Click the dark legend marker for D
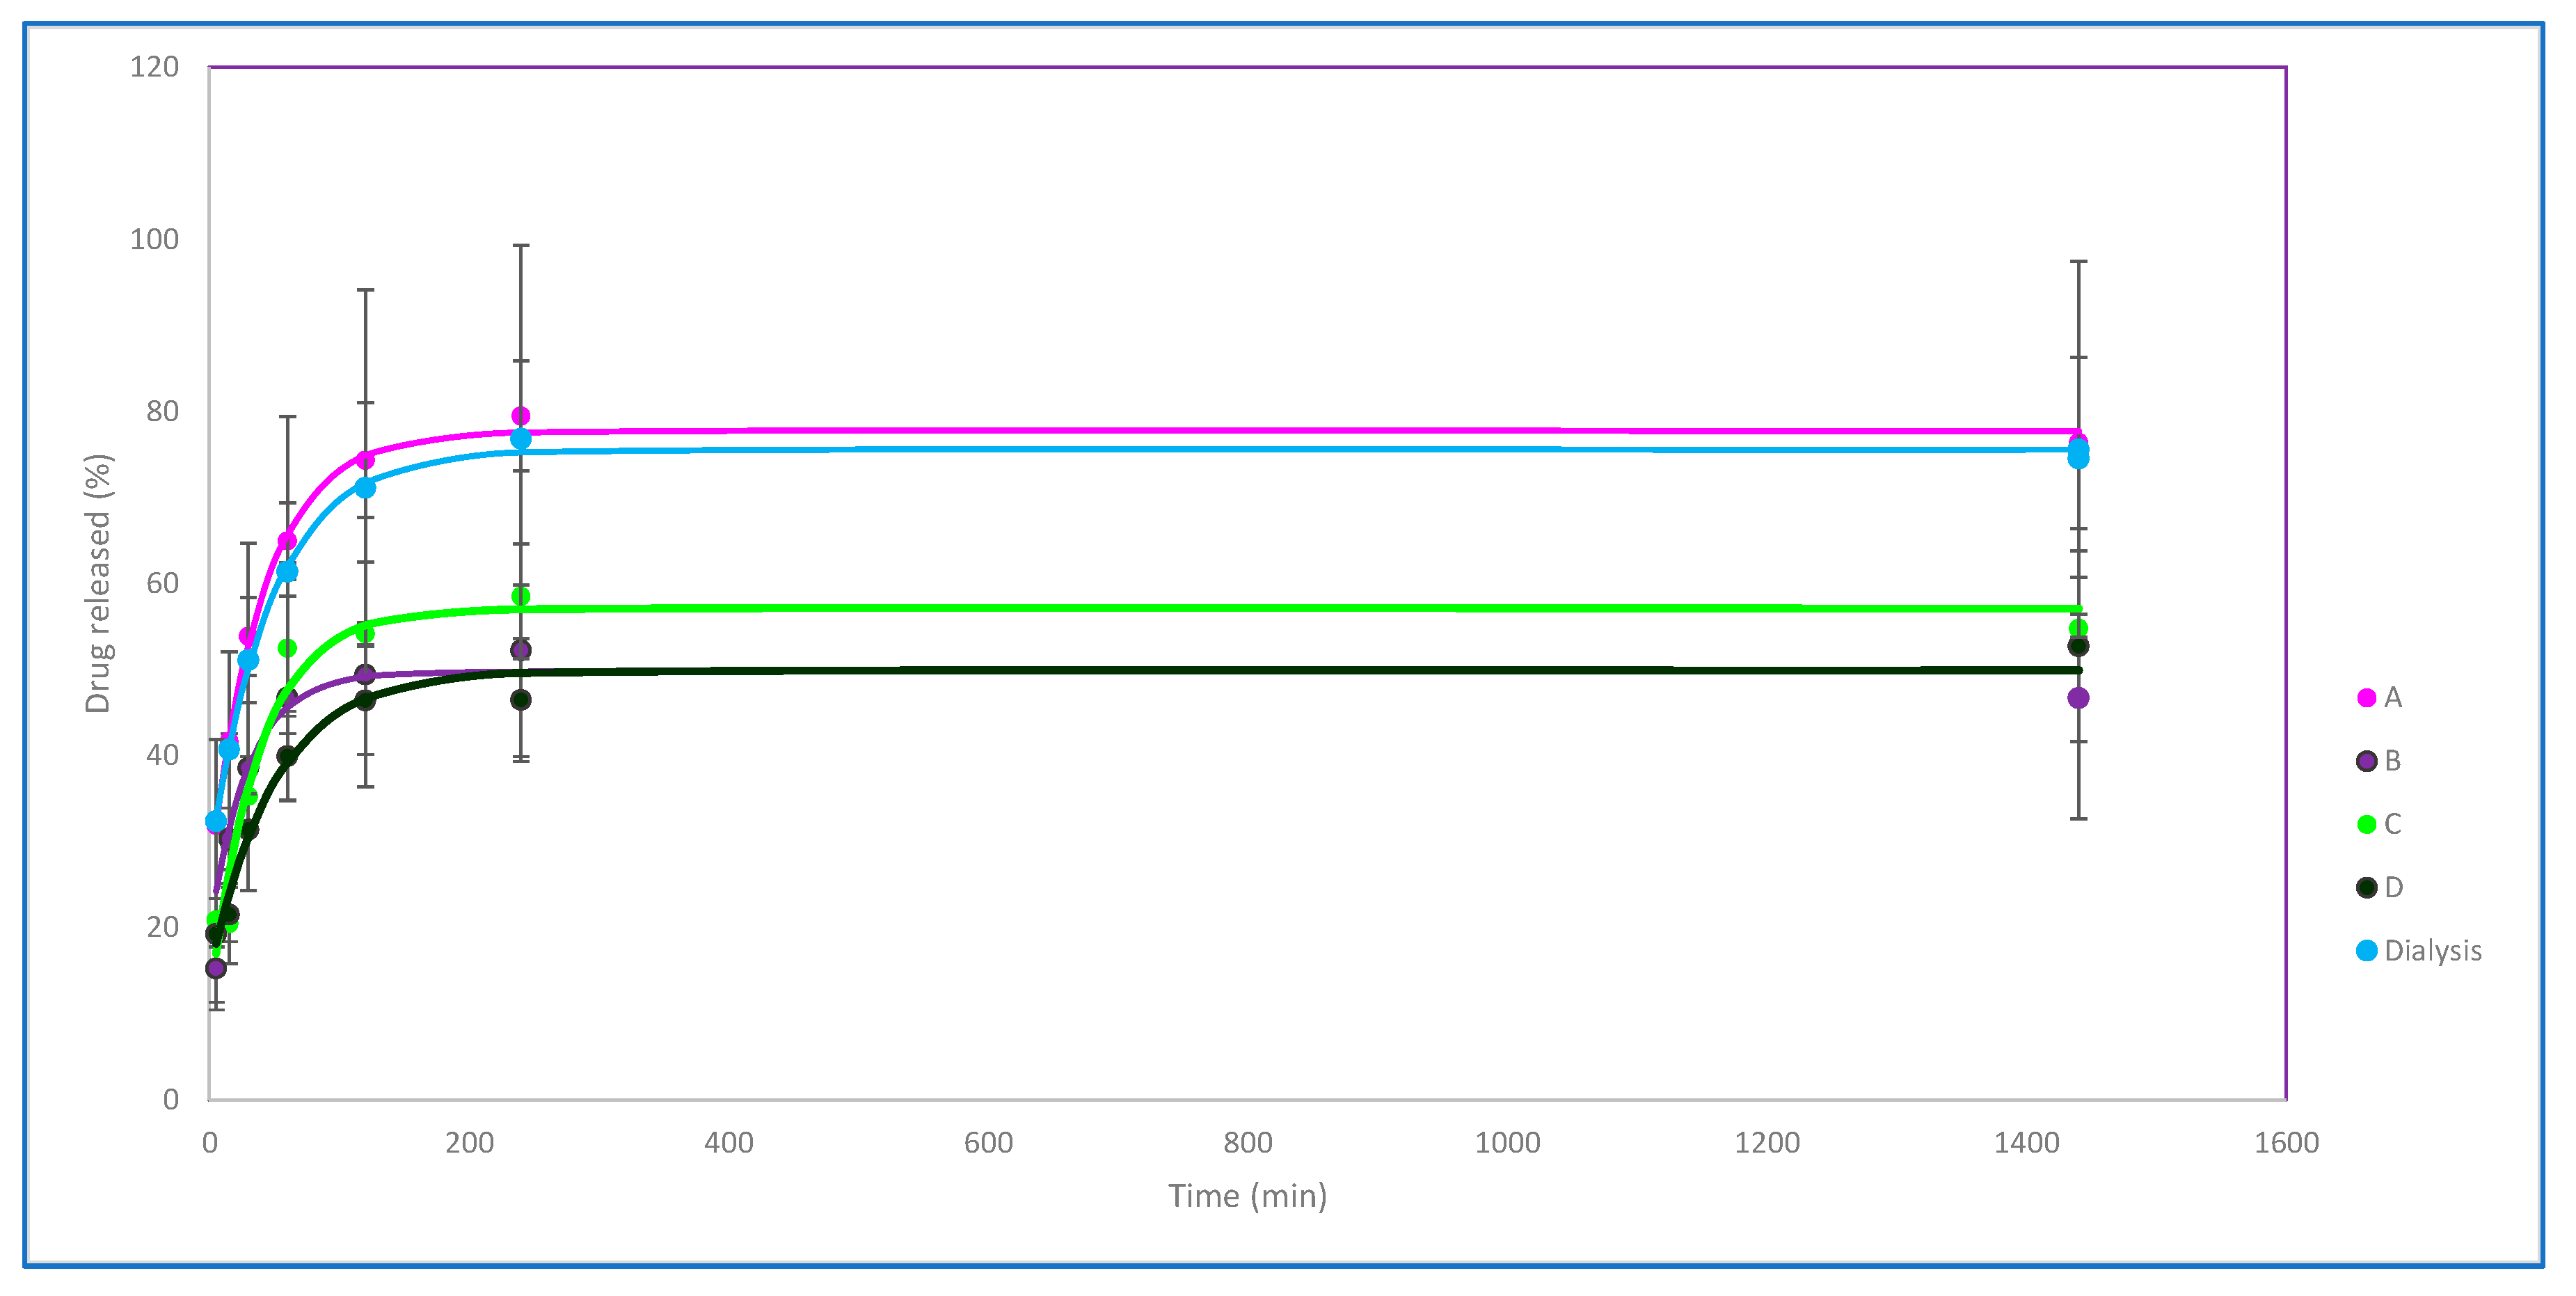This screenshot has height=1296, width=2576. click(x=2366, y=887)
